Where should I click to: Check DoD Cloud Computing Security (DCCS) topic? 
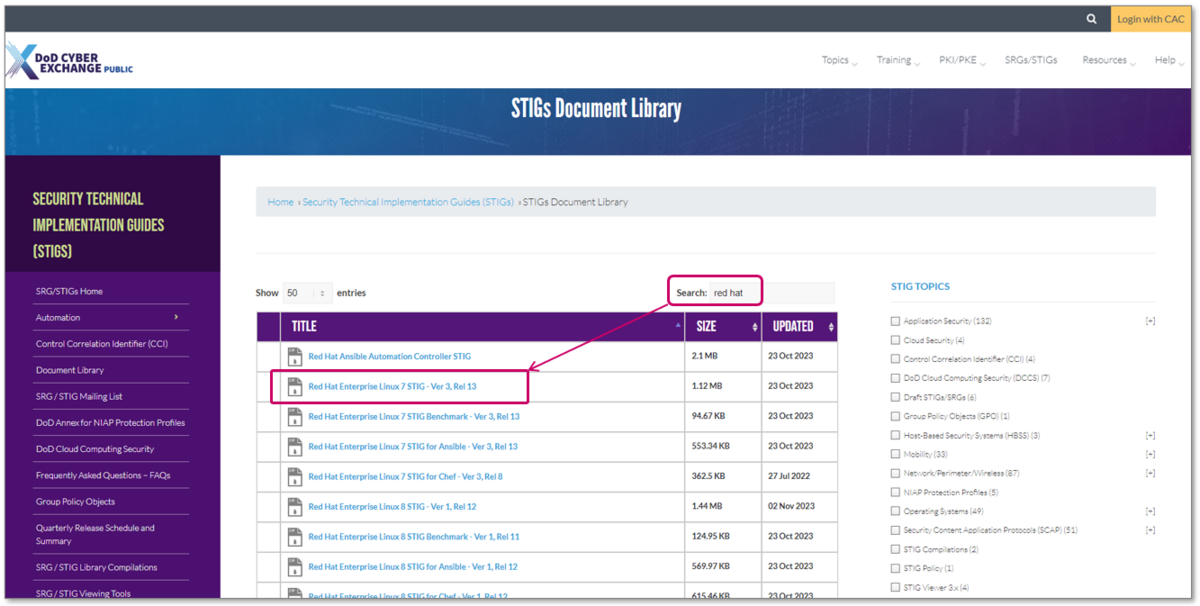point(895,378)
